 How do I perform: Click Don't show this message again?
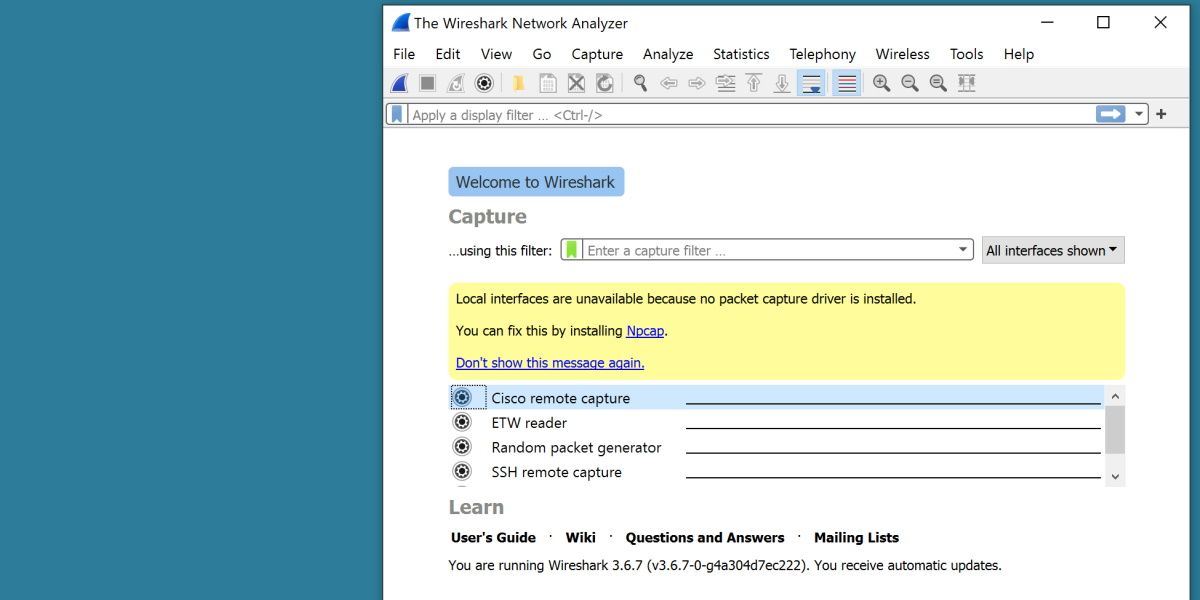[550, 363]
